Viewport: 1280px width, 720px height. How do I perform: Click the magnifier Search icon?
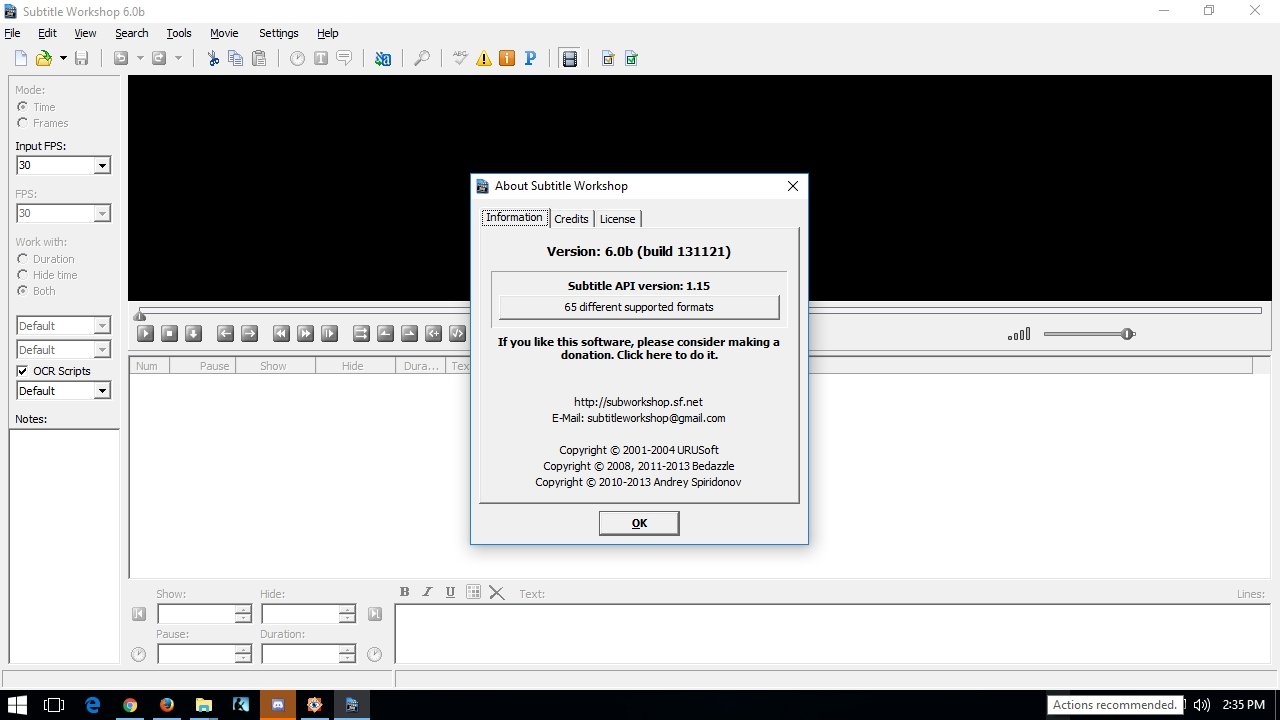click(x=422, y=58)
